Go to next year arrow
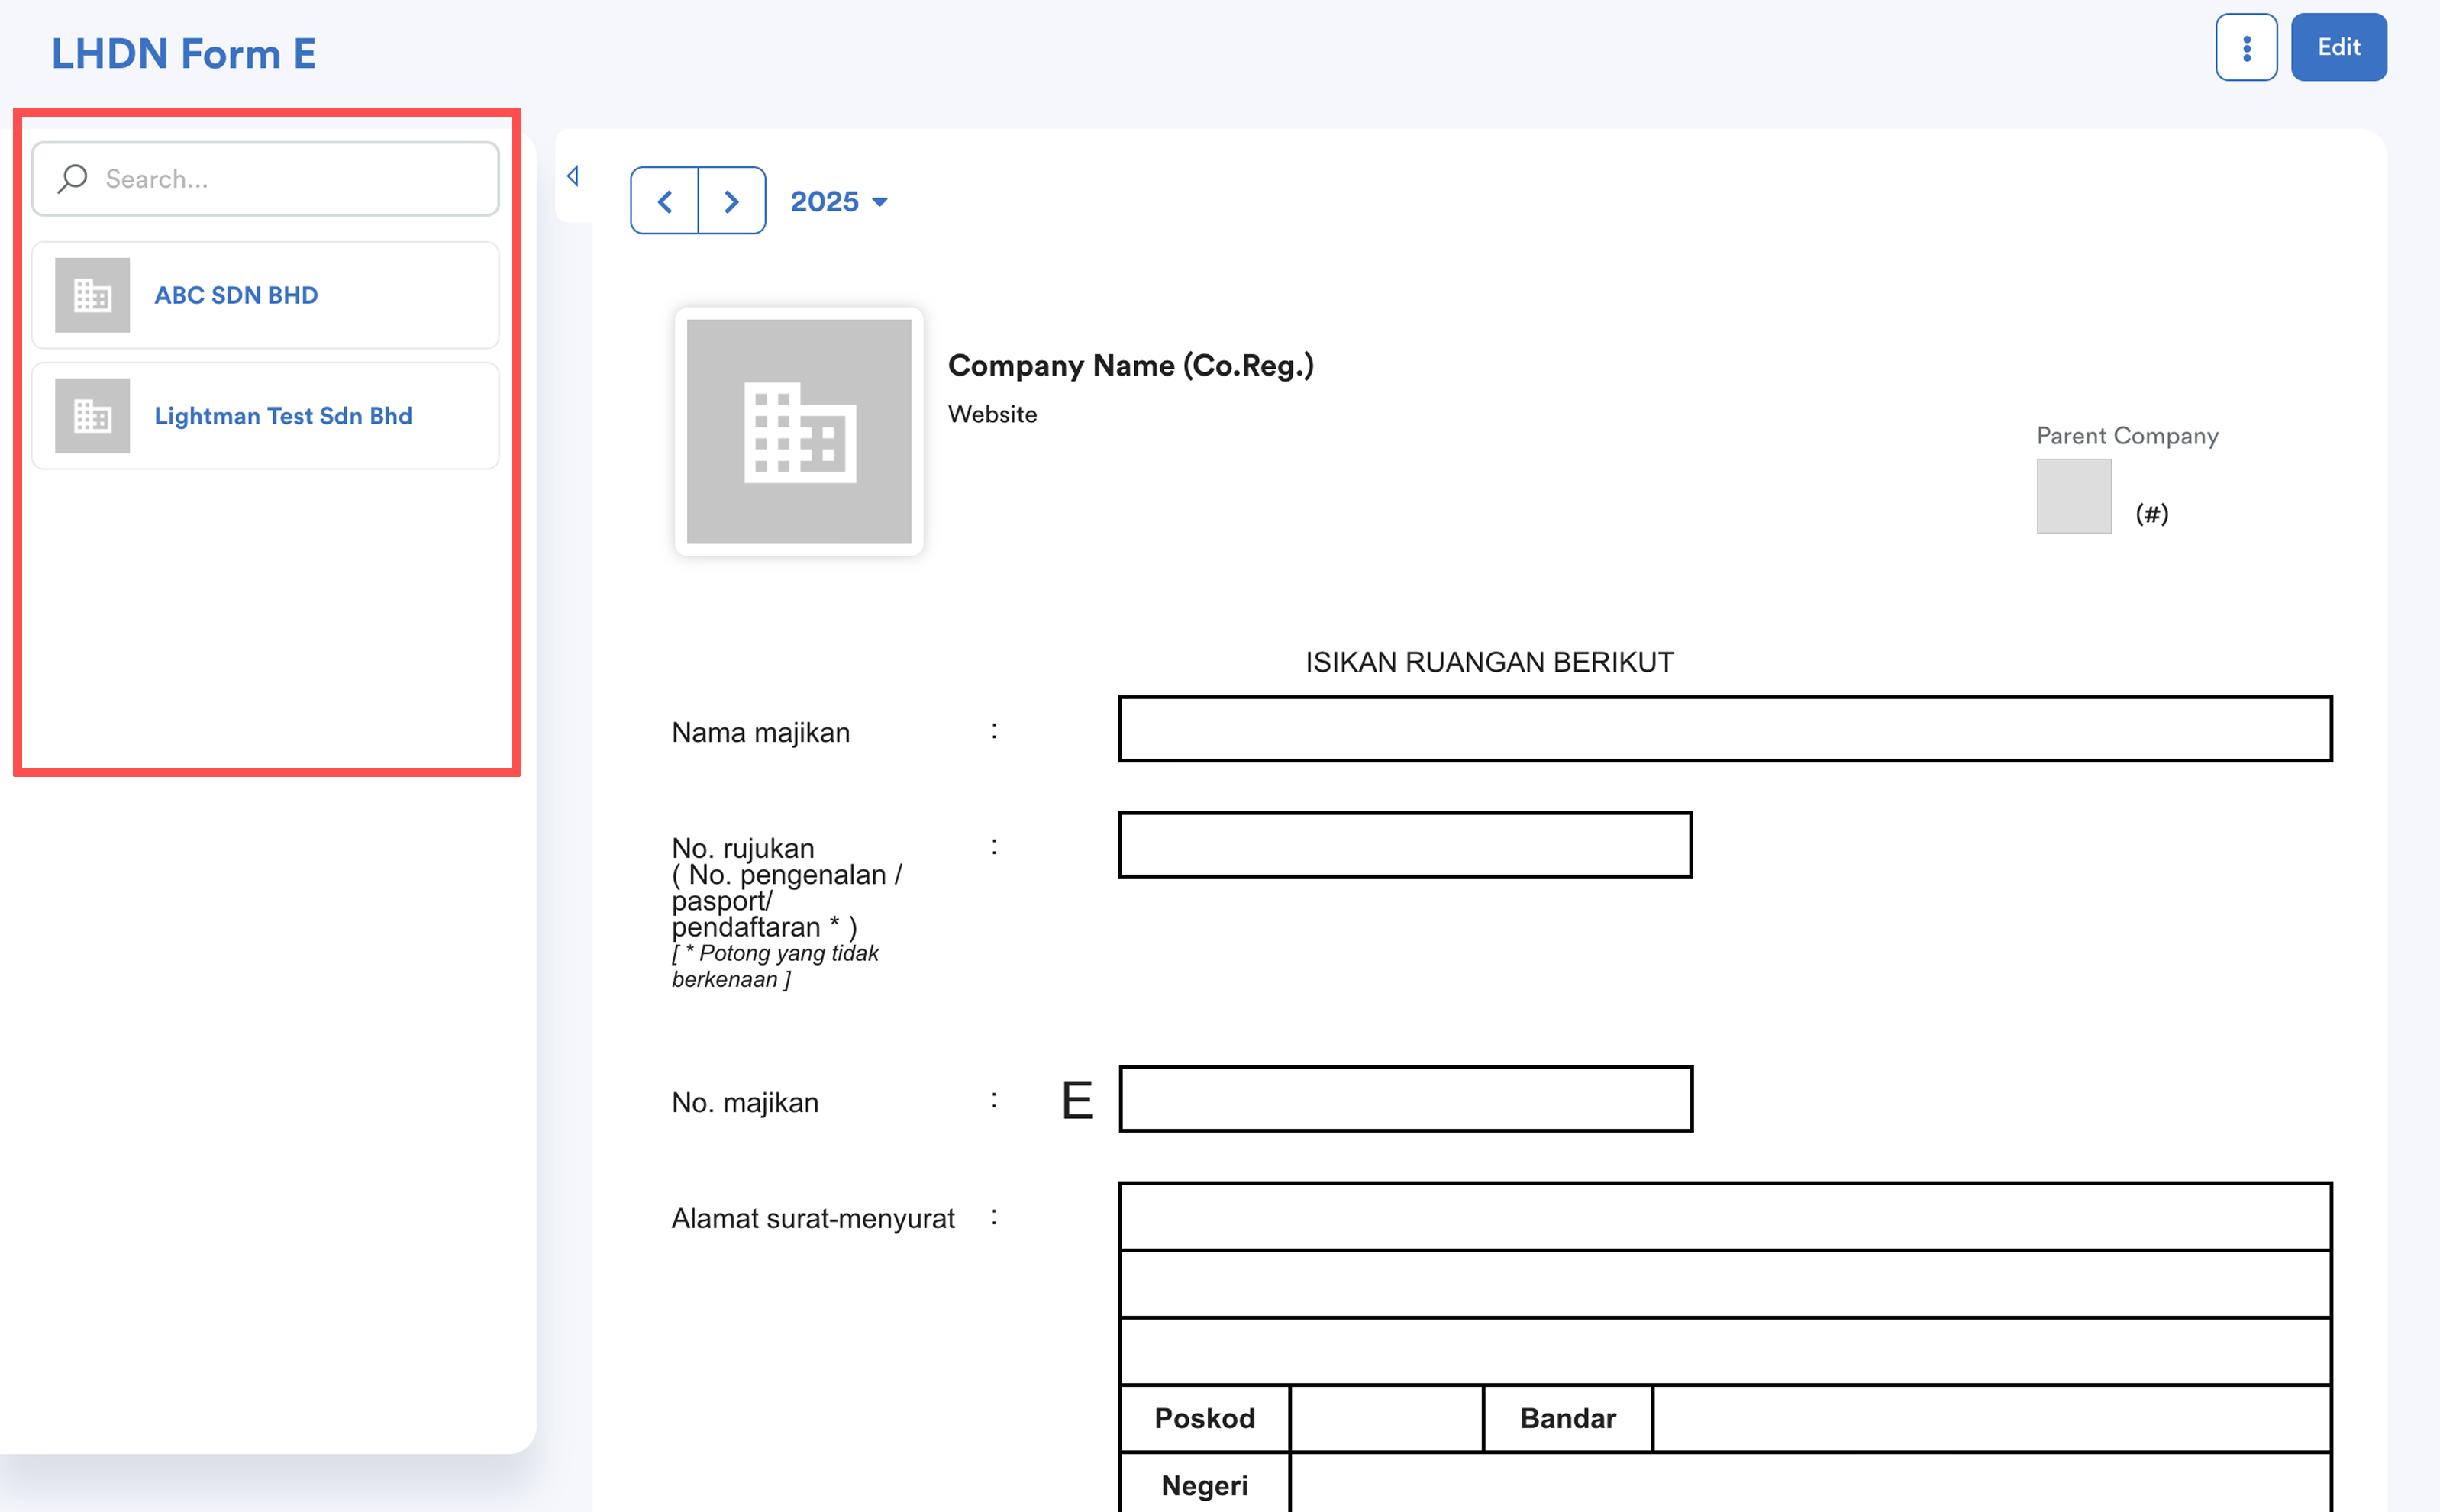Image resolution: width=2440 pixels, height=1512 pixels. pyautogui.click(x=731, y=201)
